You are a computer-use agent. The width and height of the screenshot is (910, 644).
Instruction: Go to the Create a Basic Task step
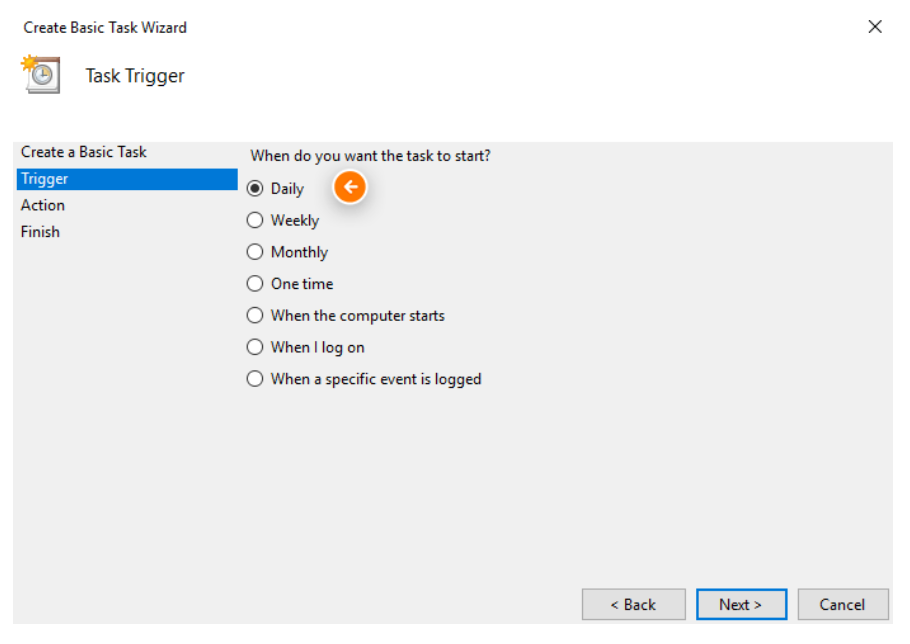click(x=84, y=152)
